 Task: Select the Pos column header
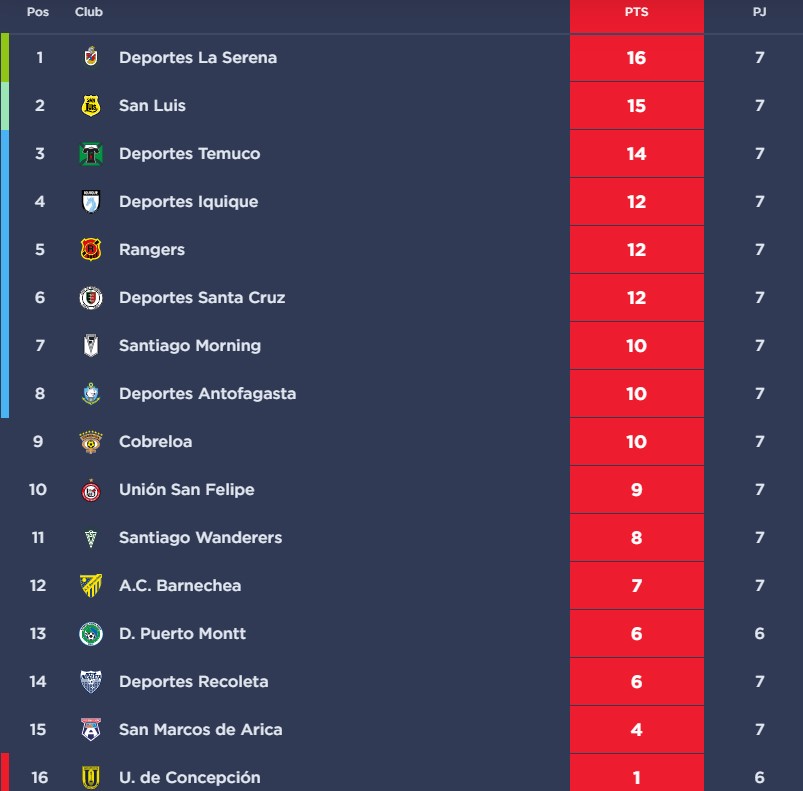click(x=38, y=12)
